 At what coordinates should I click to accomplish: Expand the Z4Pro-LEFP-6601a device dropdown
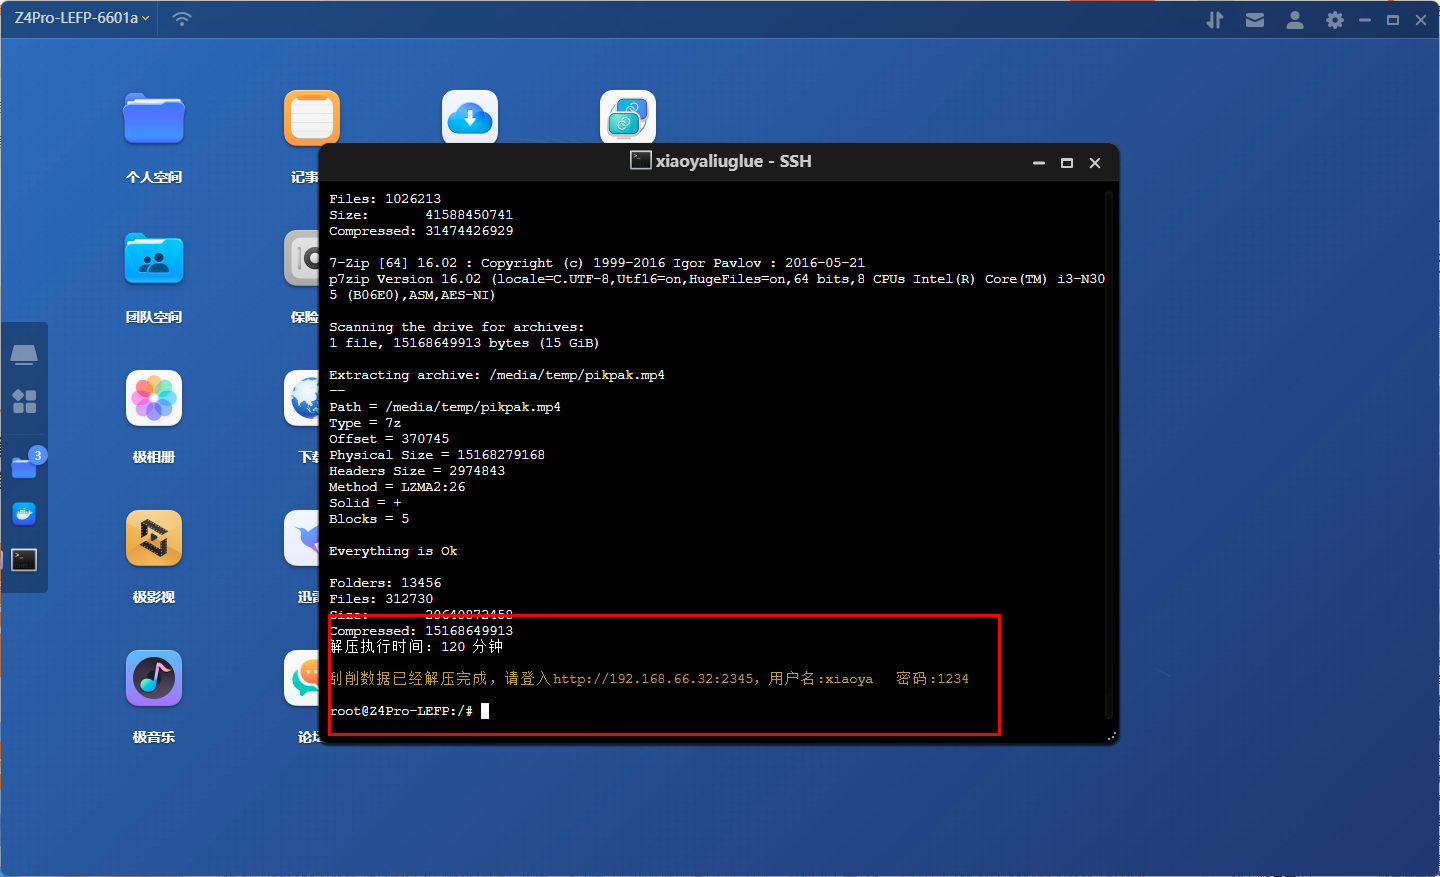pyautogui.click(x=82, y=18)
